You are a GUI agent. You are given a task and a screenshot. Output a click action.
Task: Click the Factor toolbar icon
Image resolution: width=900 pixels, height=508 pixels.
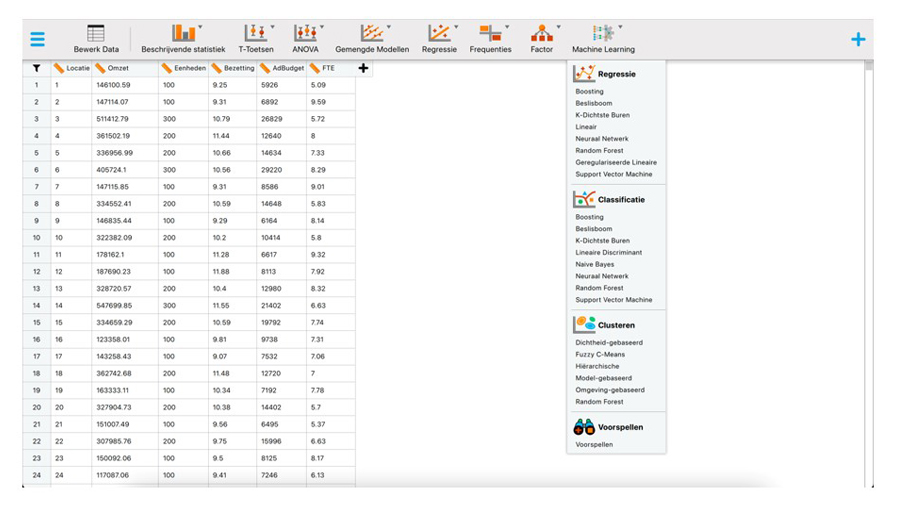pos(541,35)
